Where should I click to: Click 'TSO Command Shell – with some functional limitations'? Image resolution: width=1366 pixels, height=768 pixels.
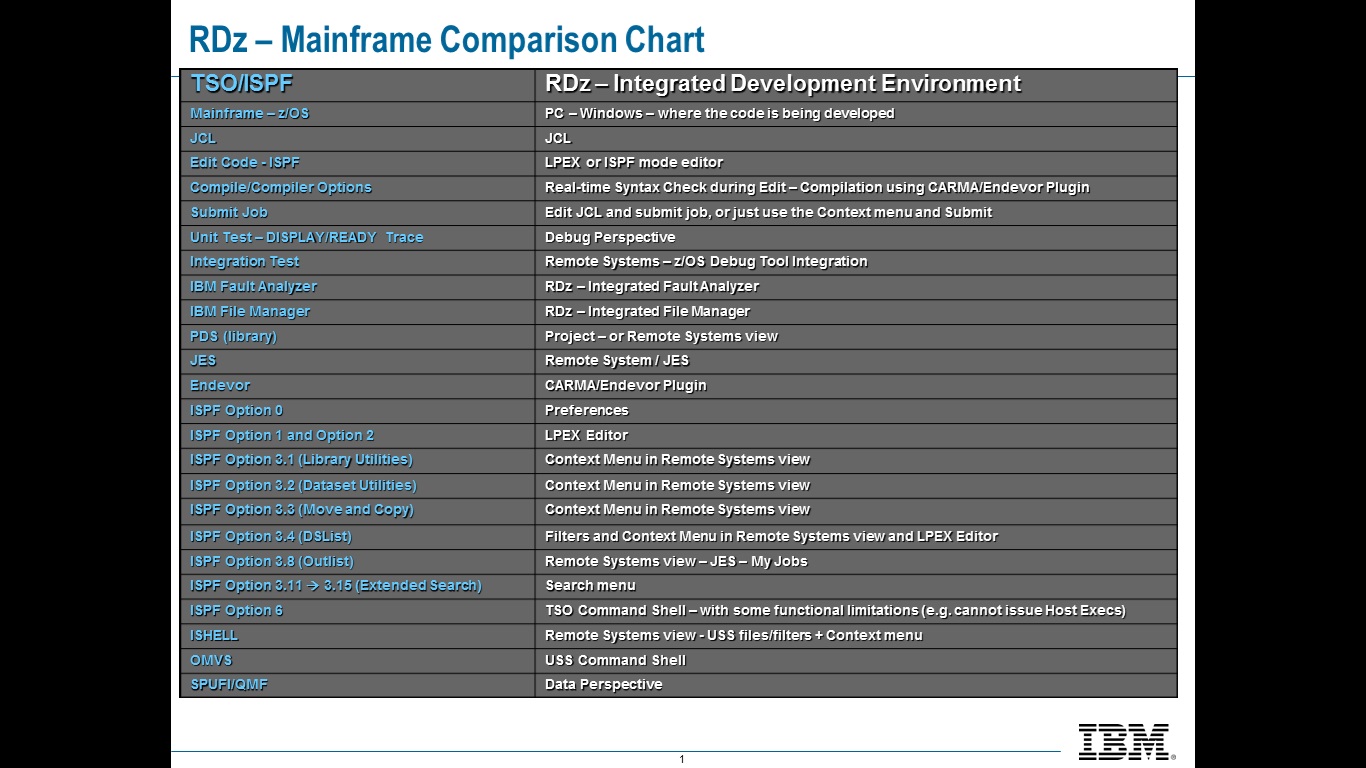coord(856,610)
